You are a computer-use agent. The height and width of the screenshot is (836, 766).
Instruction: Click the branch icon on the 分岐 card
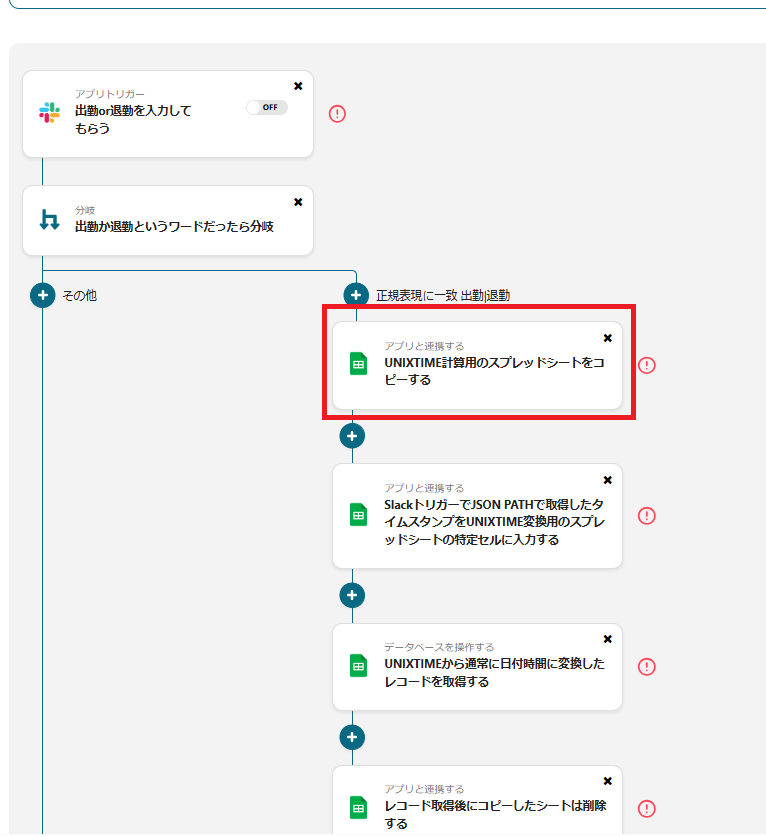coord(50,219)
